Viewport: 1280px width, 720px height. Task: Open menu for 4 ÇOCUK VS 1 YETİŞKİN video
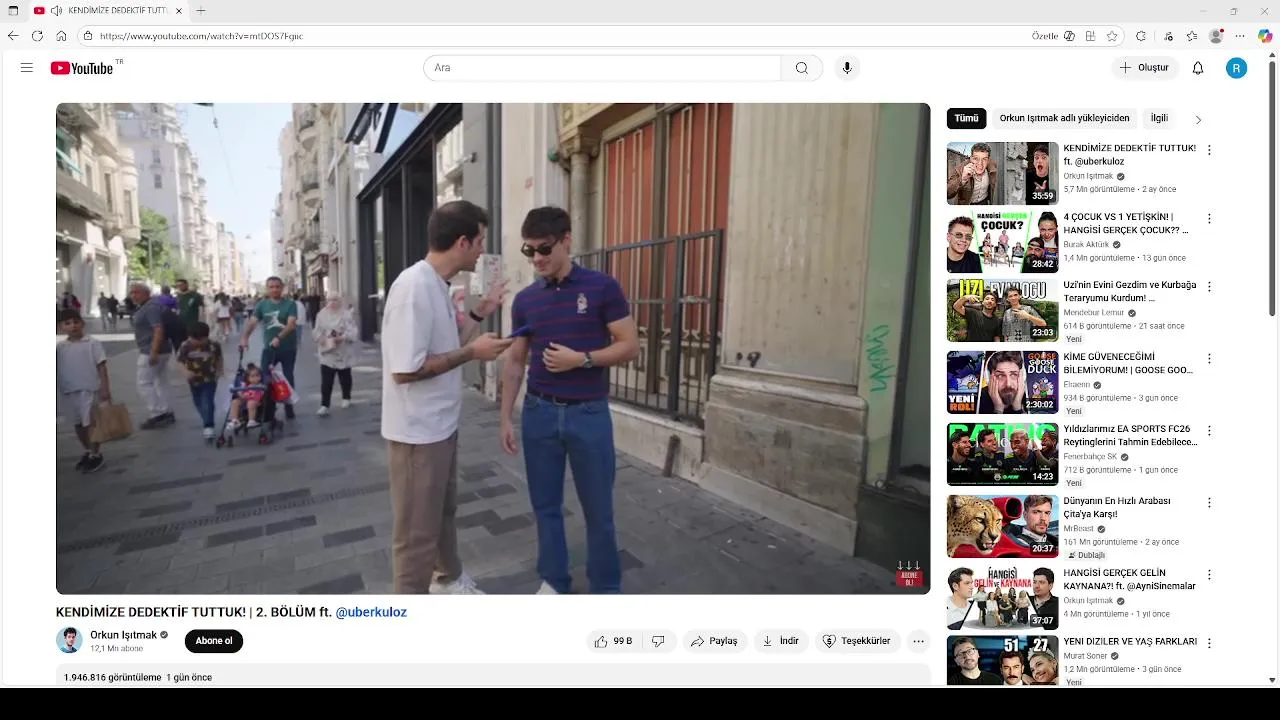coord(1209,218)
